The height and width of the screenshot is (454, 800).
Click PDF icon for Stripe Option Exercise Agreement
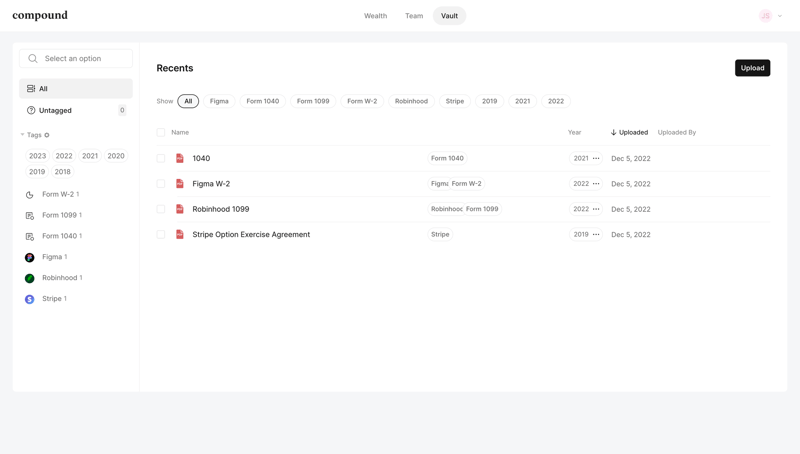(180, 235)
